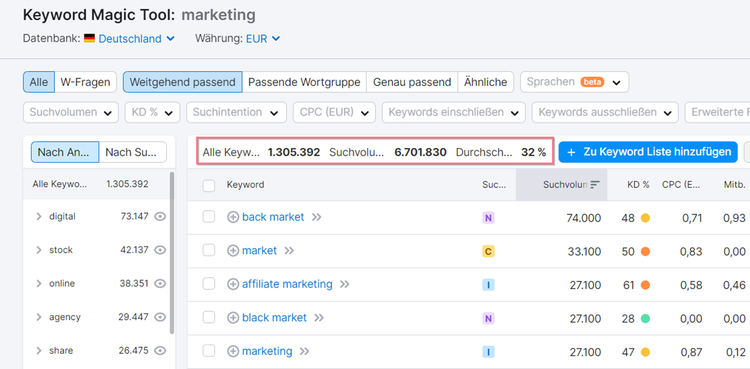
Task: Click the KD % column header
Action: [638, 185]
